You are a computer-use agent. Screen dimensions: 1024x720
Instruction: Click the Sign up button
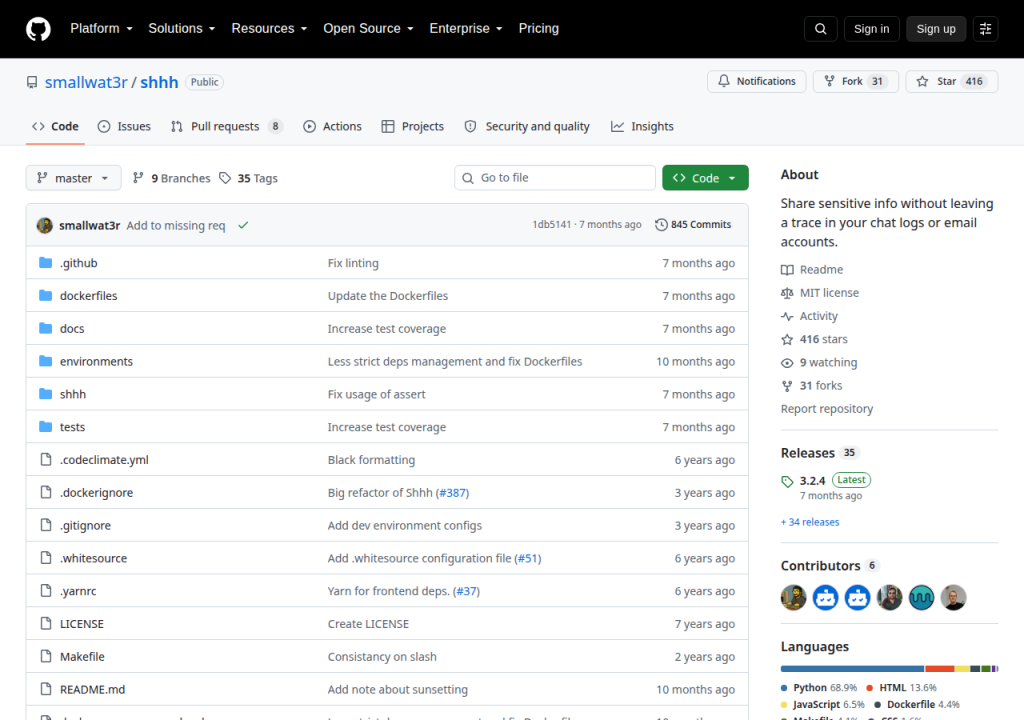(x=936, y=29)
